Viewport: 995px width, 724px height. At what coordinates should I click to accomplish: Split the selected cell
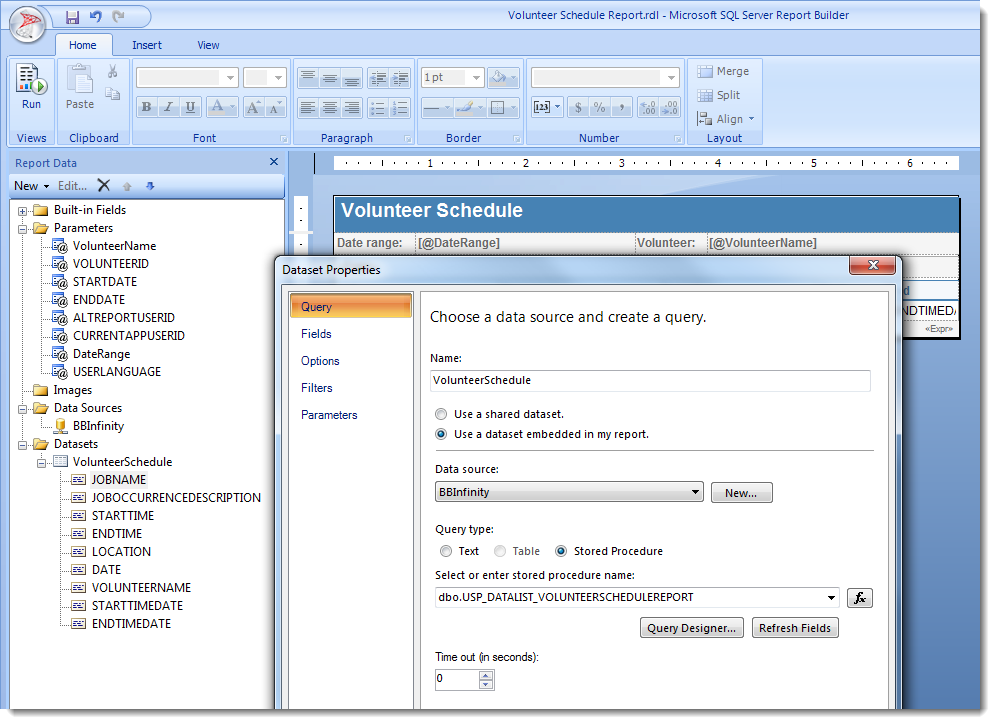(x=719, y=95)
